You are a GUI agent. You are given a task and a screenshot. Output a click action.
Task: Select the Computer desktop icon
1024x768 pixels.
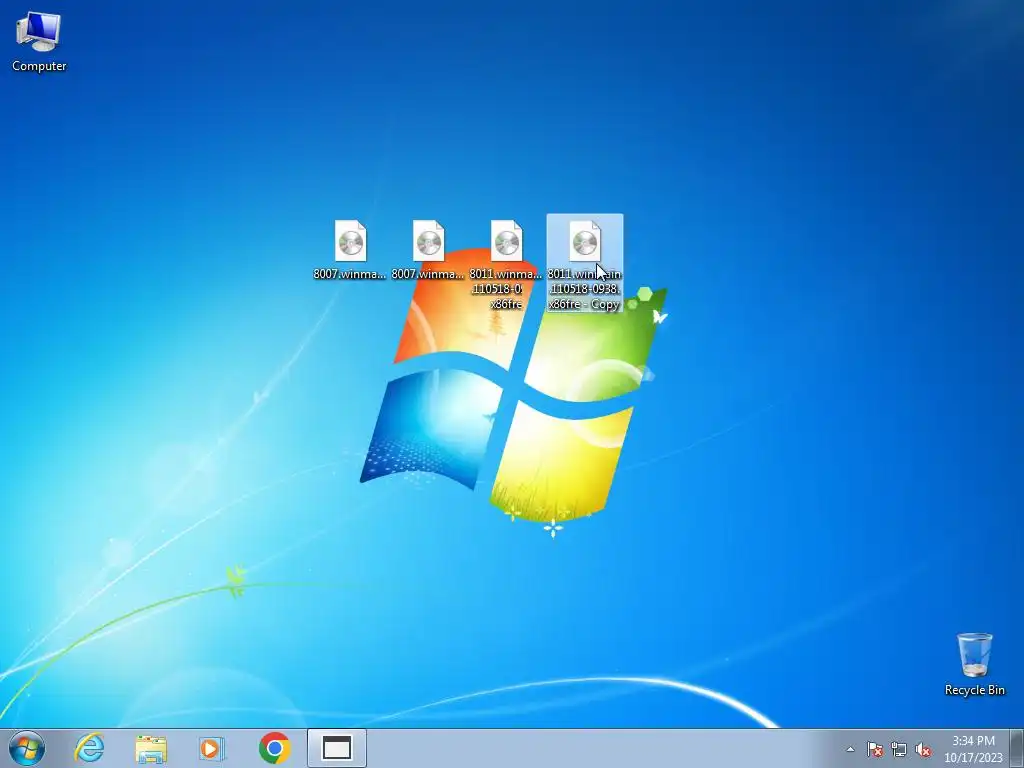39,40
